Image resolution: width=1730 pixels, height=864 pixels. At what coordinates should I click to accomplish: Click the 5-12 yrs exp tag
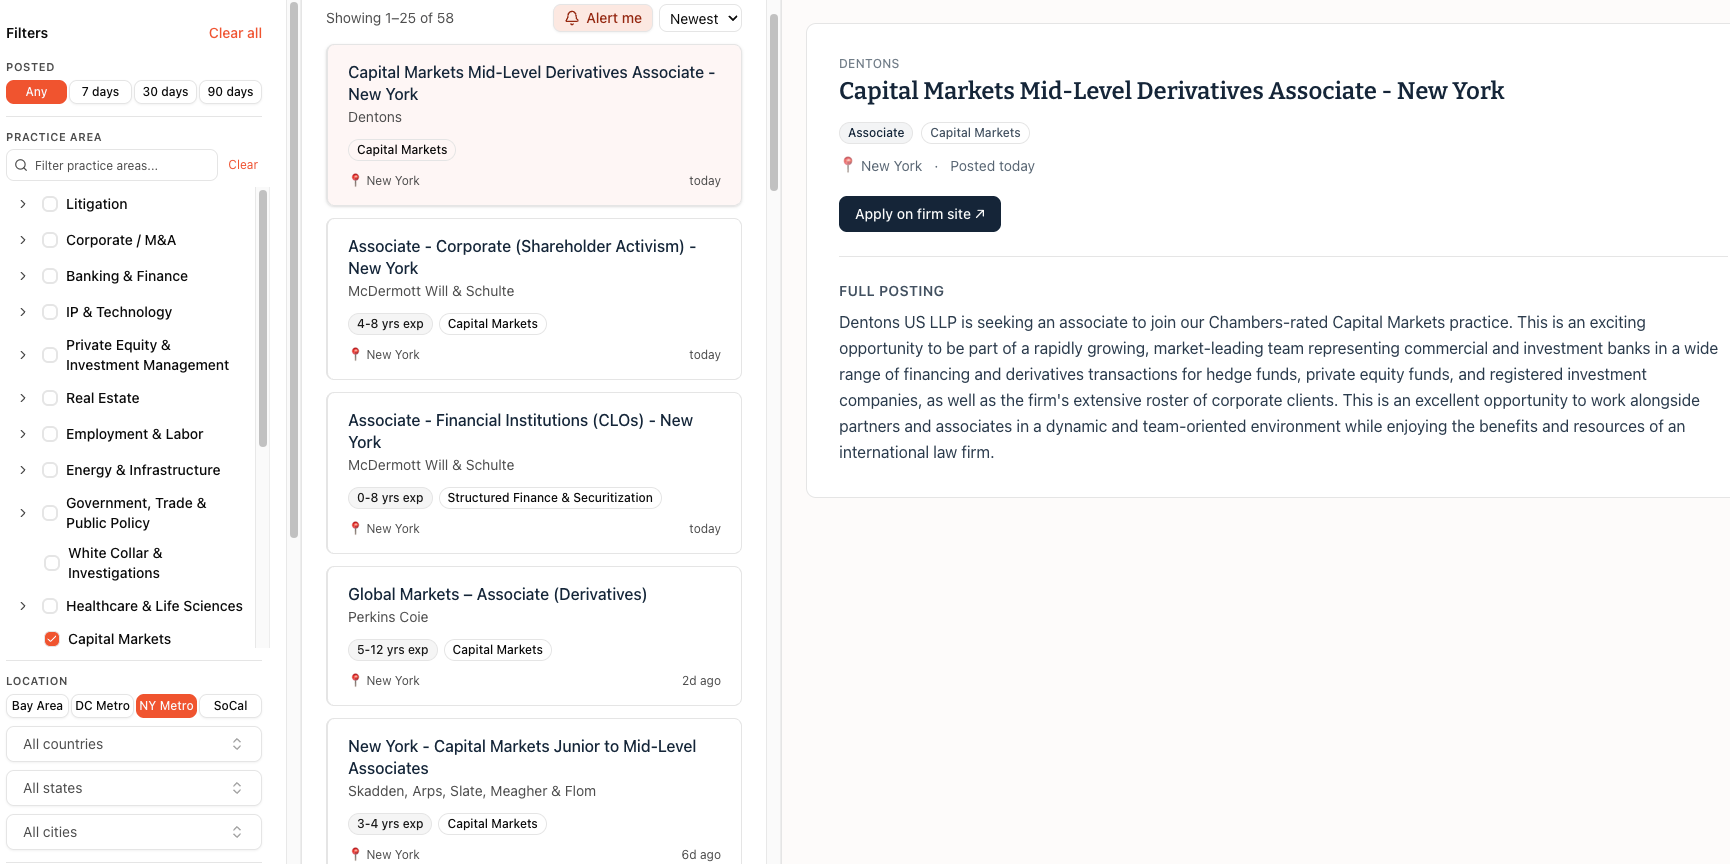point(392,650)
